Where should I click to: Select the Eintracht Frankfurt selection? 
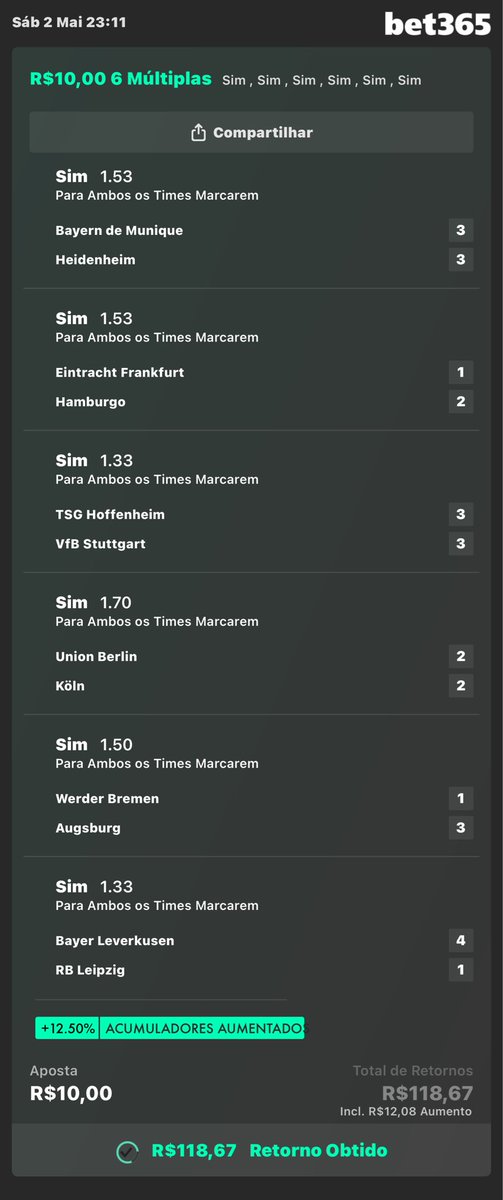pyautogui.click(x=251, y=373)
